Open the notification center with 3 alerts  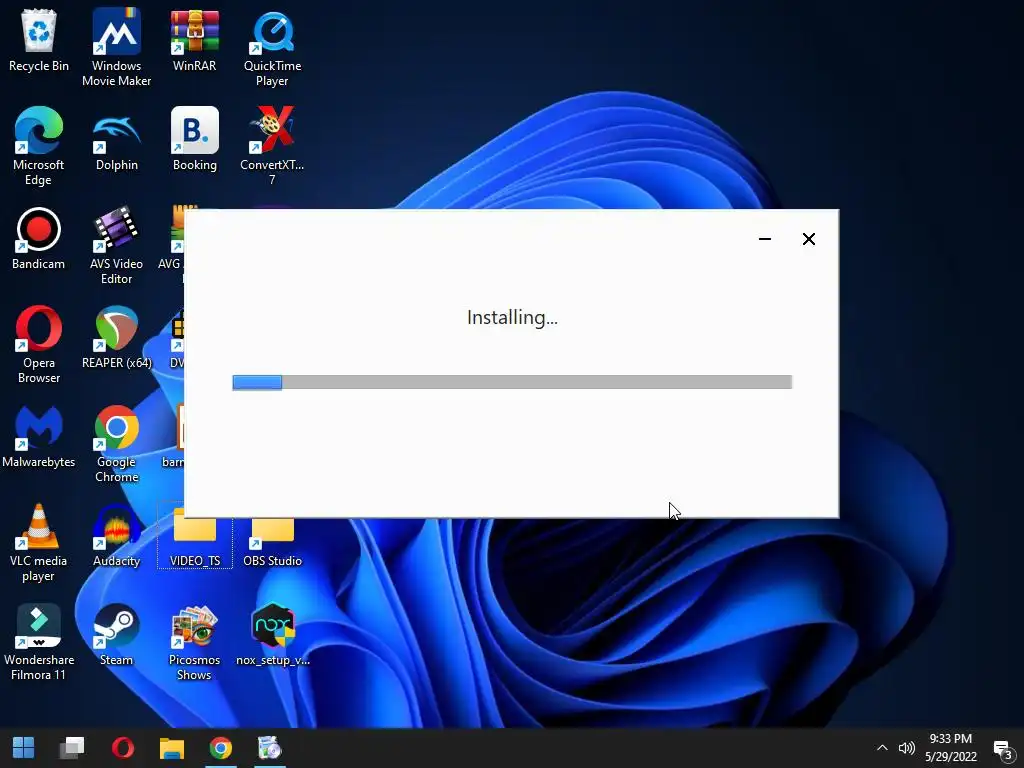point(1002,749)
